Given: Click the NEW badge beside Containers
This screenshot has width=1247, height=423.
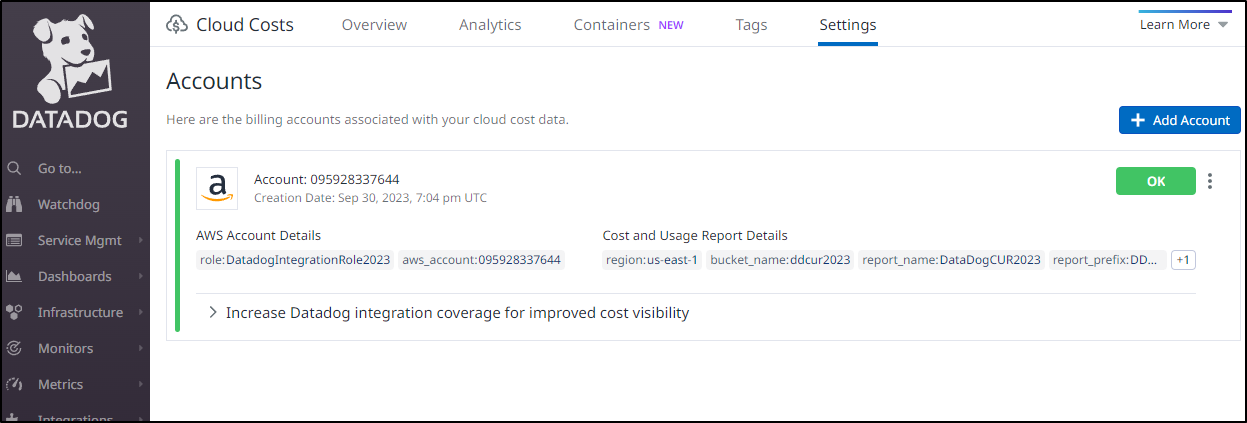Looking at the screenshot, I should [x=671, y=25].
